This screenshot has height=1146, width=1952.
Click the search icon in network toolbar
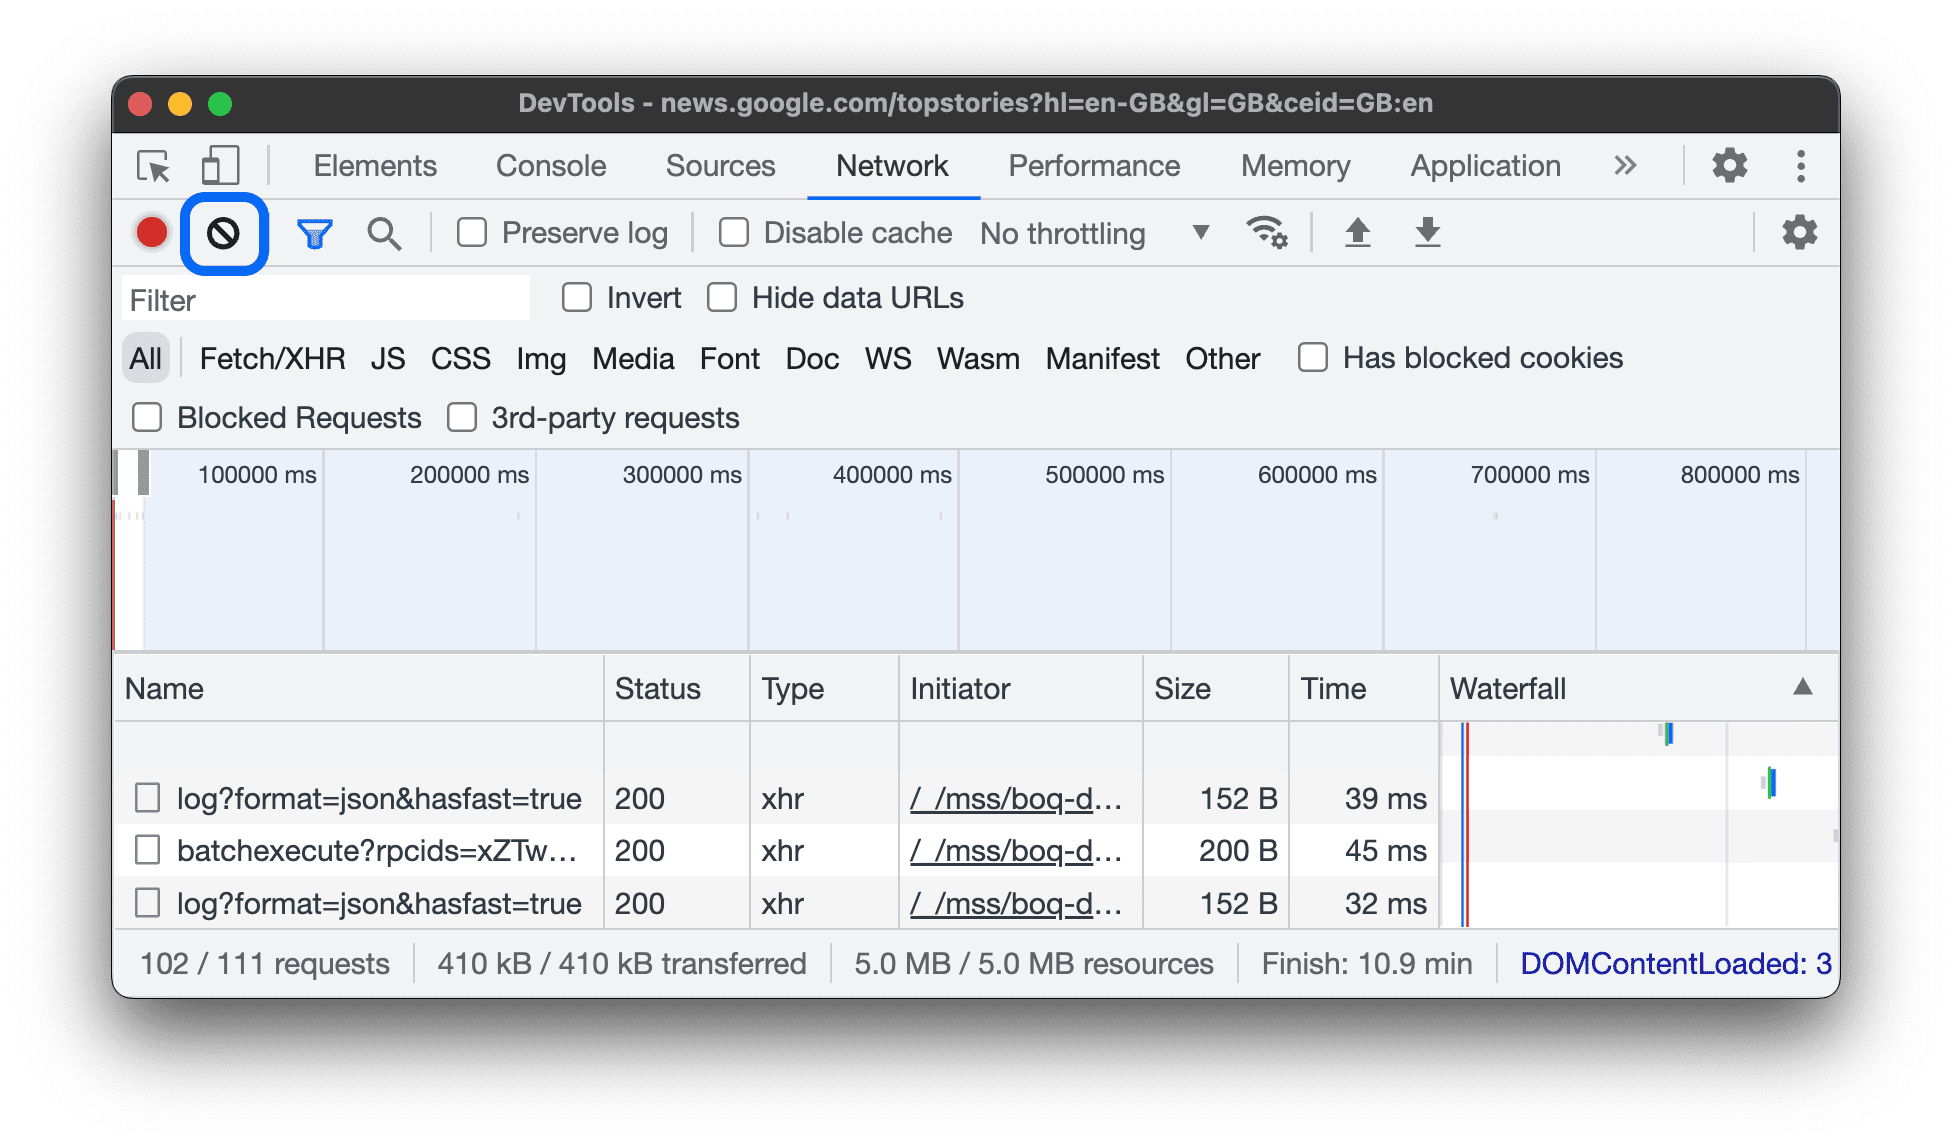[x=382, y=232]
